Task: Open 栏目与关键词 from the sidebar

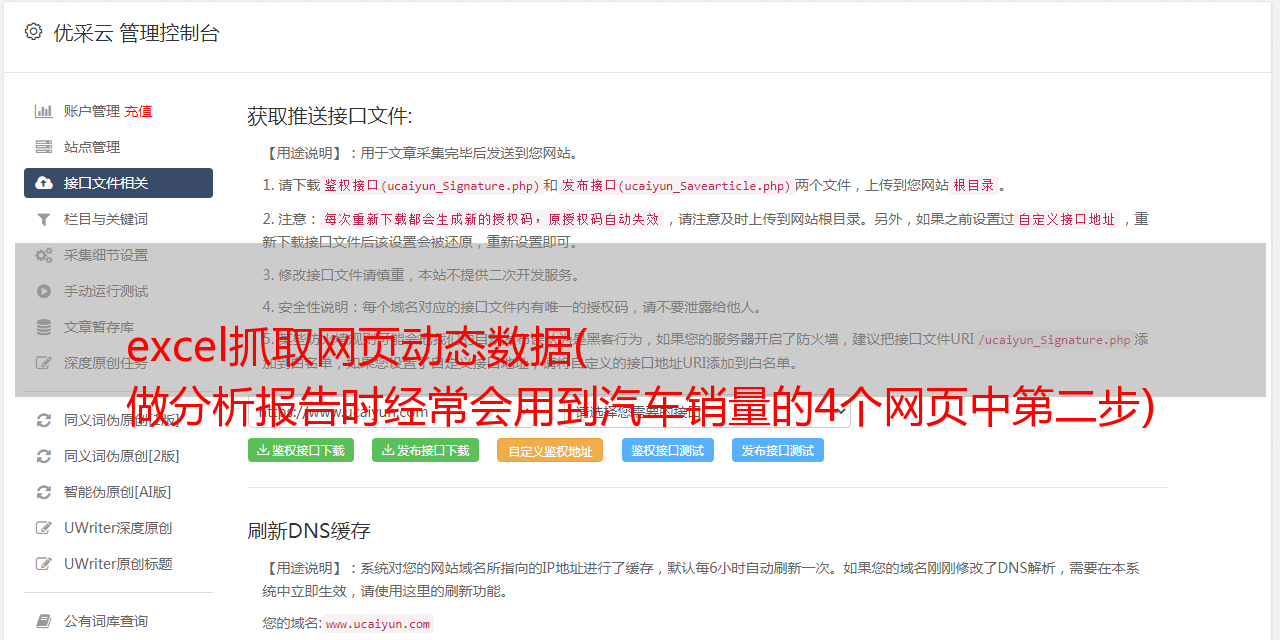Action: (106, 219)
